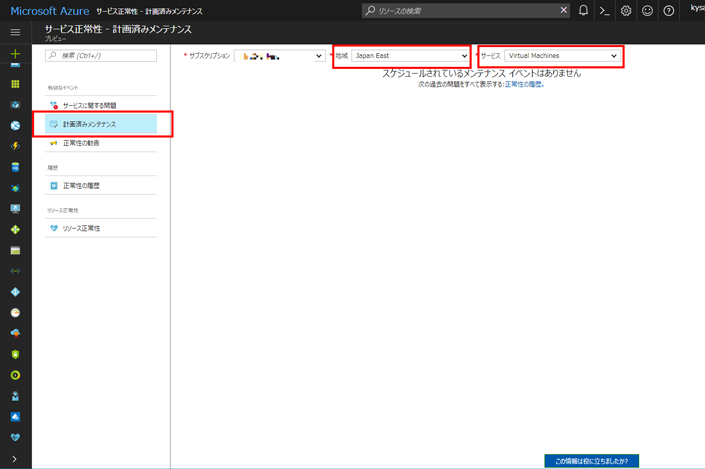
Task: Open Service Health heart icon in sidebar
Action: (15, 438)
